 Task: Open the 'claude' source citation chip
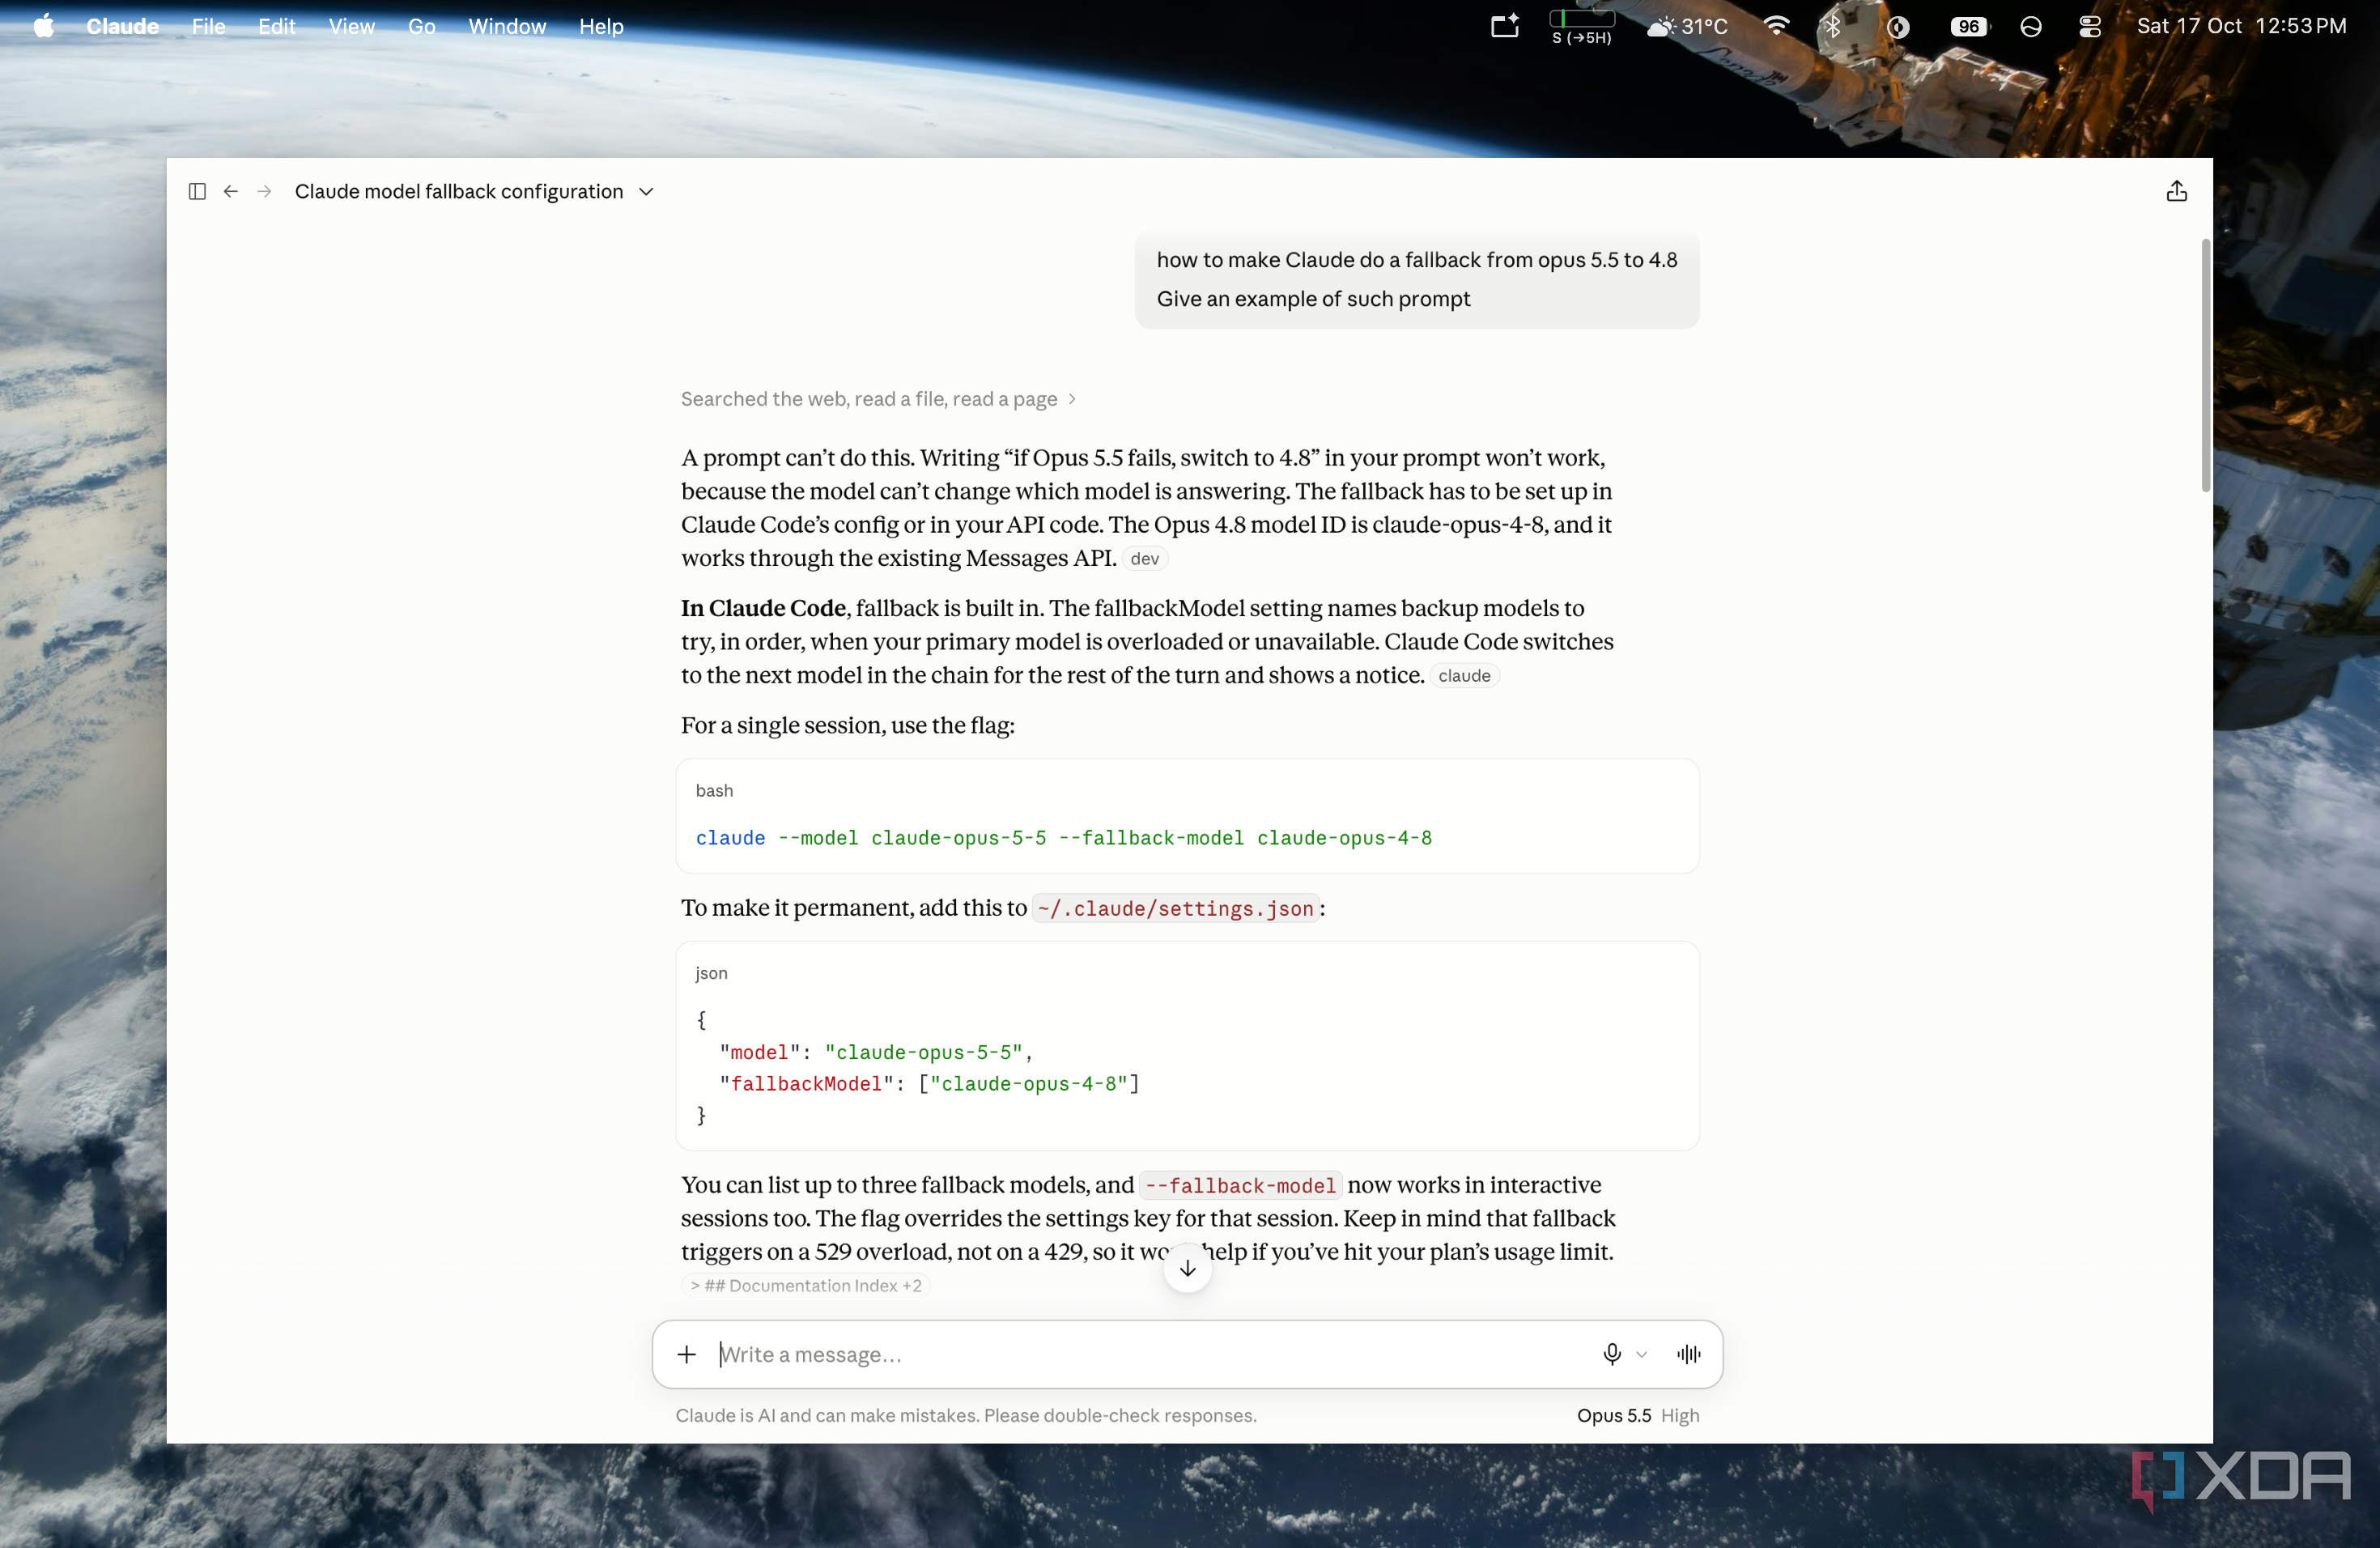1464,675
